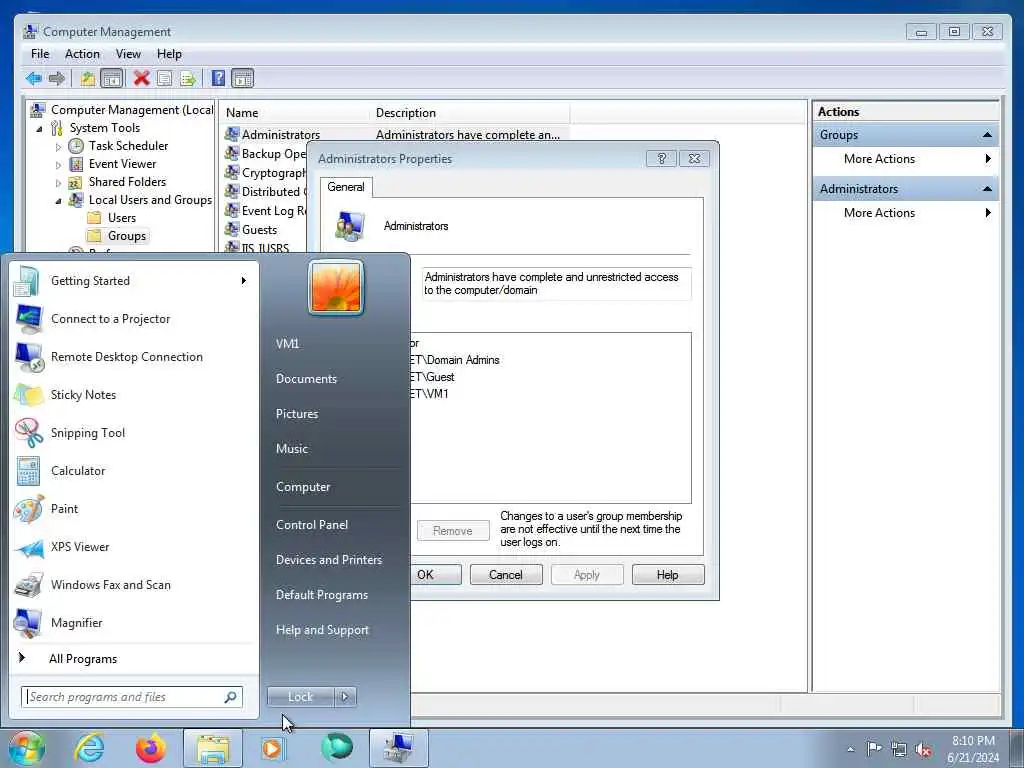
Task: Click the Forward arrow toolbar icon
Action: (x=57, y=79)
